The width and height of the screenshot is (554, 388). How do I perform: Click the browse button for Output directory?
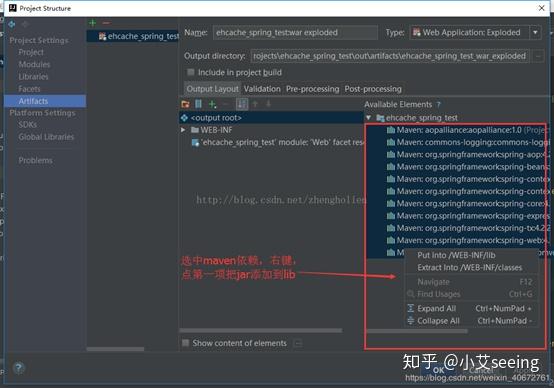(538, 56)
